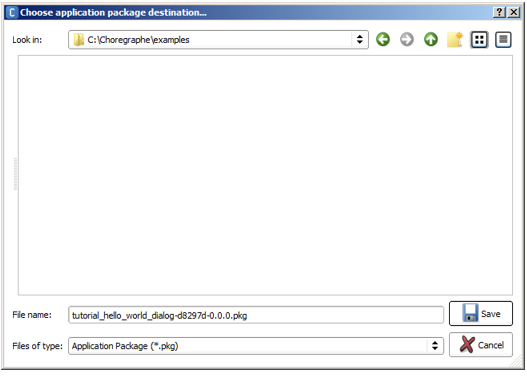Switch to list view mode
Image resolution: width=527 pixels, height=379 pixels.
click(479, 40)
